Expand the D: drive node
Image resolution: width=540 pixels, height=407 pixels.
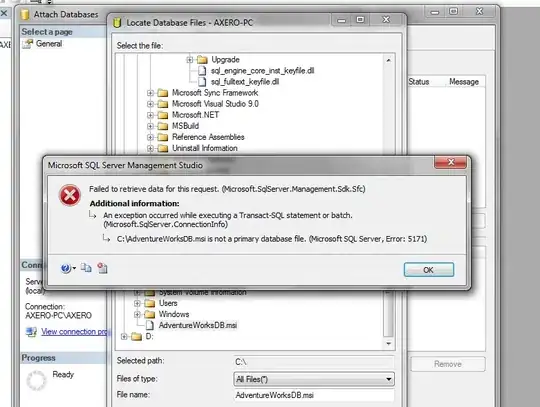click(124, 336)
